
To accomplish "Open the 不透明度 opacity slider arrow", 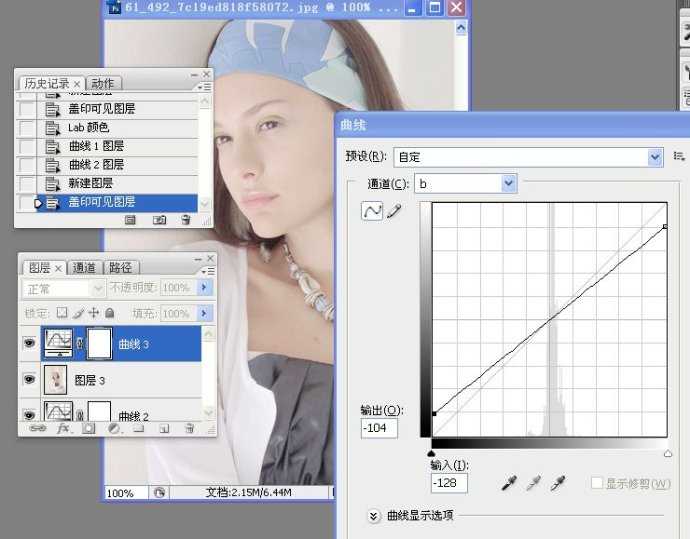I will tap(204, 288).
